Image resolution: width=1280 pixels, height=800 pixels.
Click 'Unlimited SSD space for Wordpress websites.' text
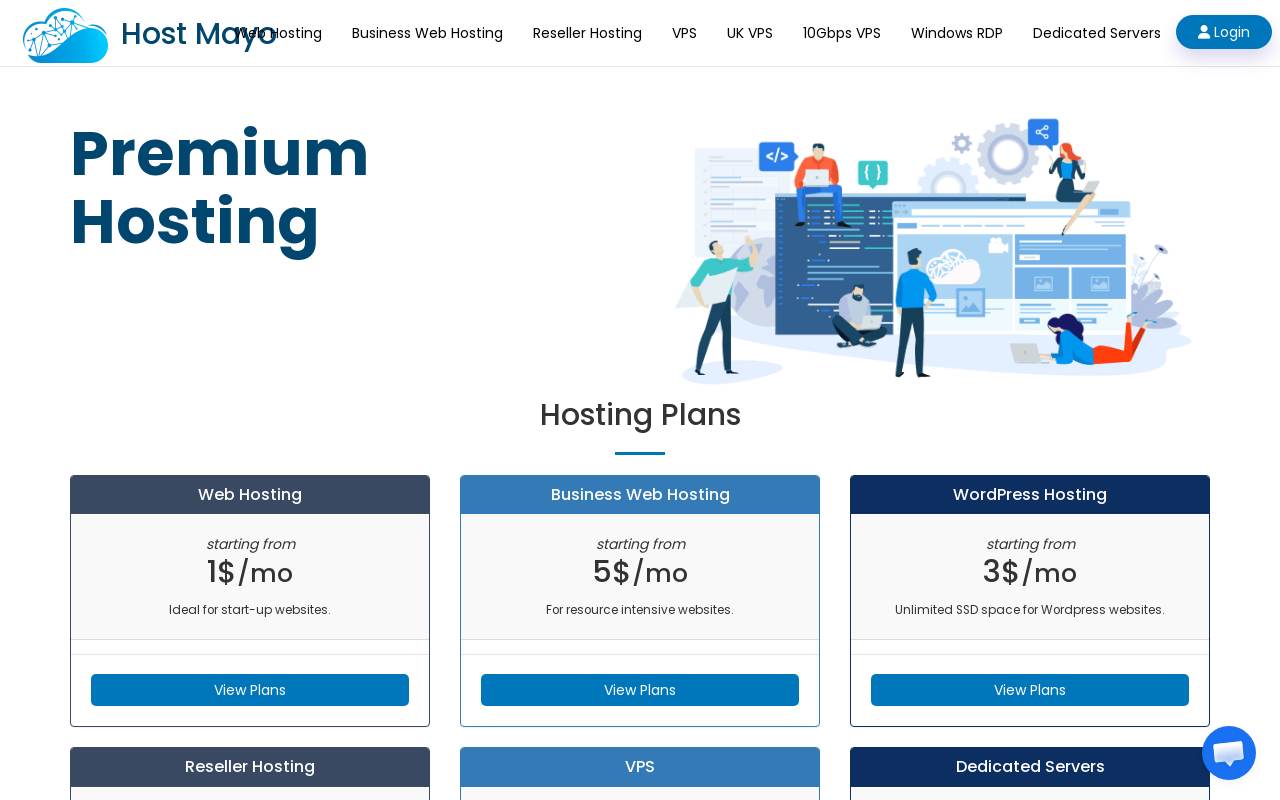click(1030, 610)
